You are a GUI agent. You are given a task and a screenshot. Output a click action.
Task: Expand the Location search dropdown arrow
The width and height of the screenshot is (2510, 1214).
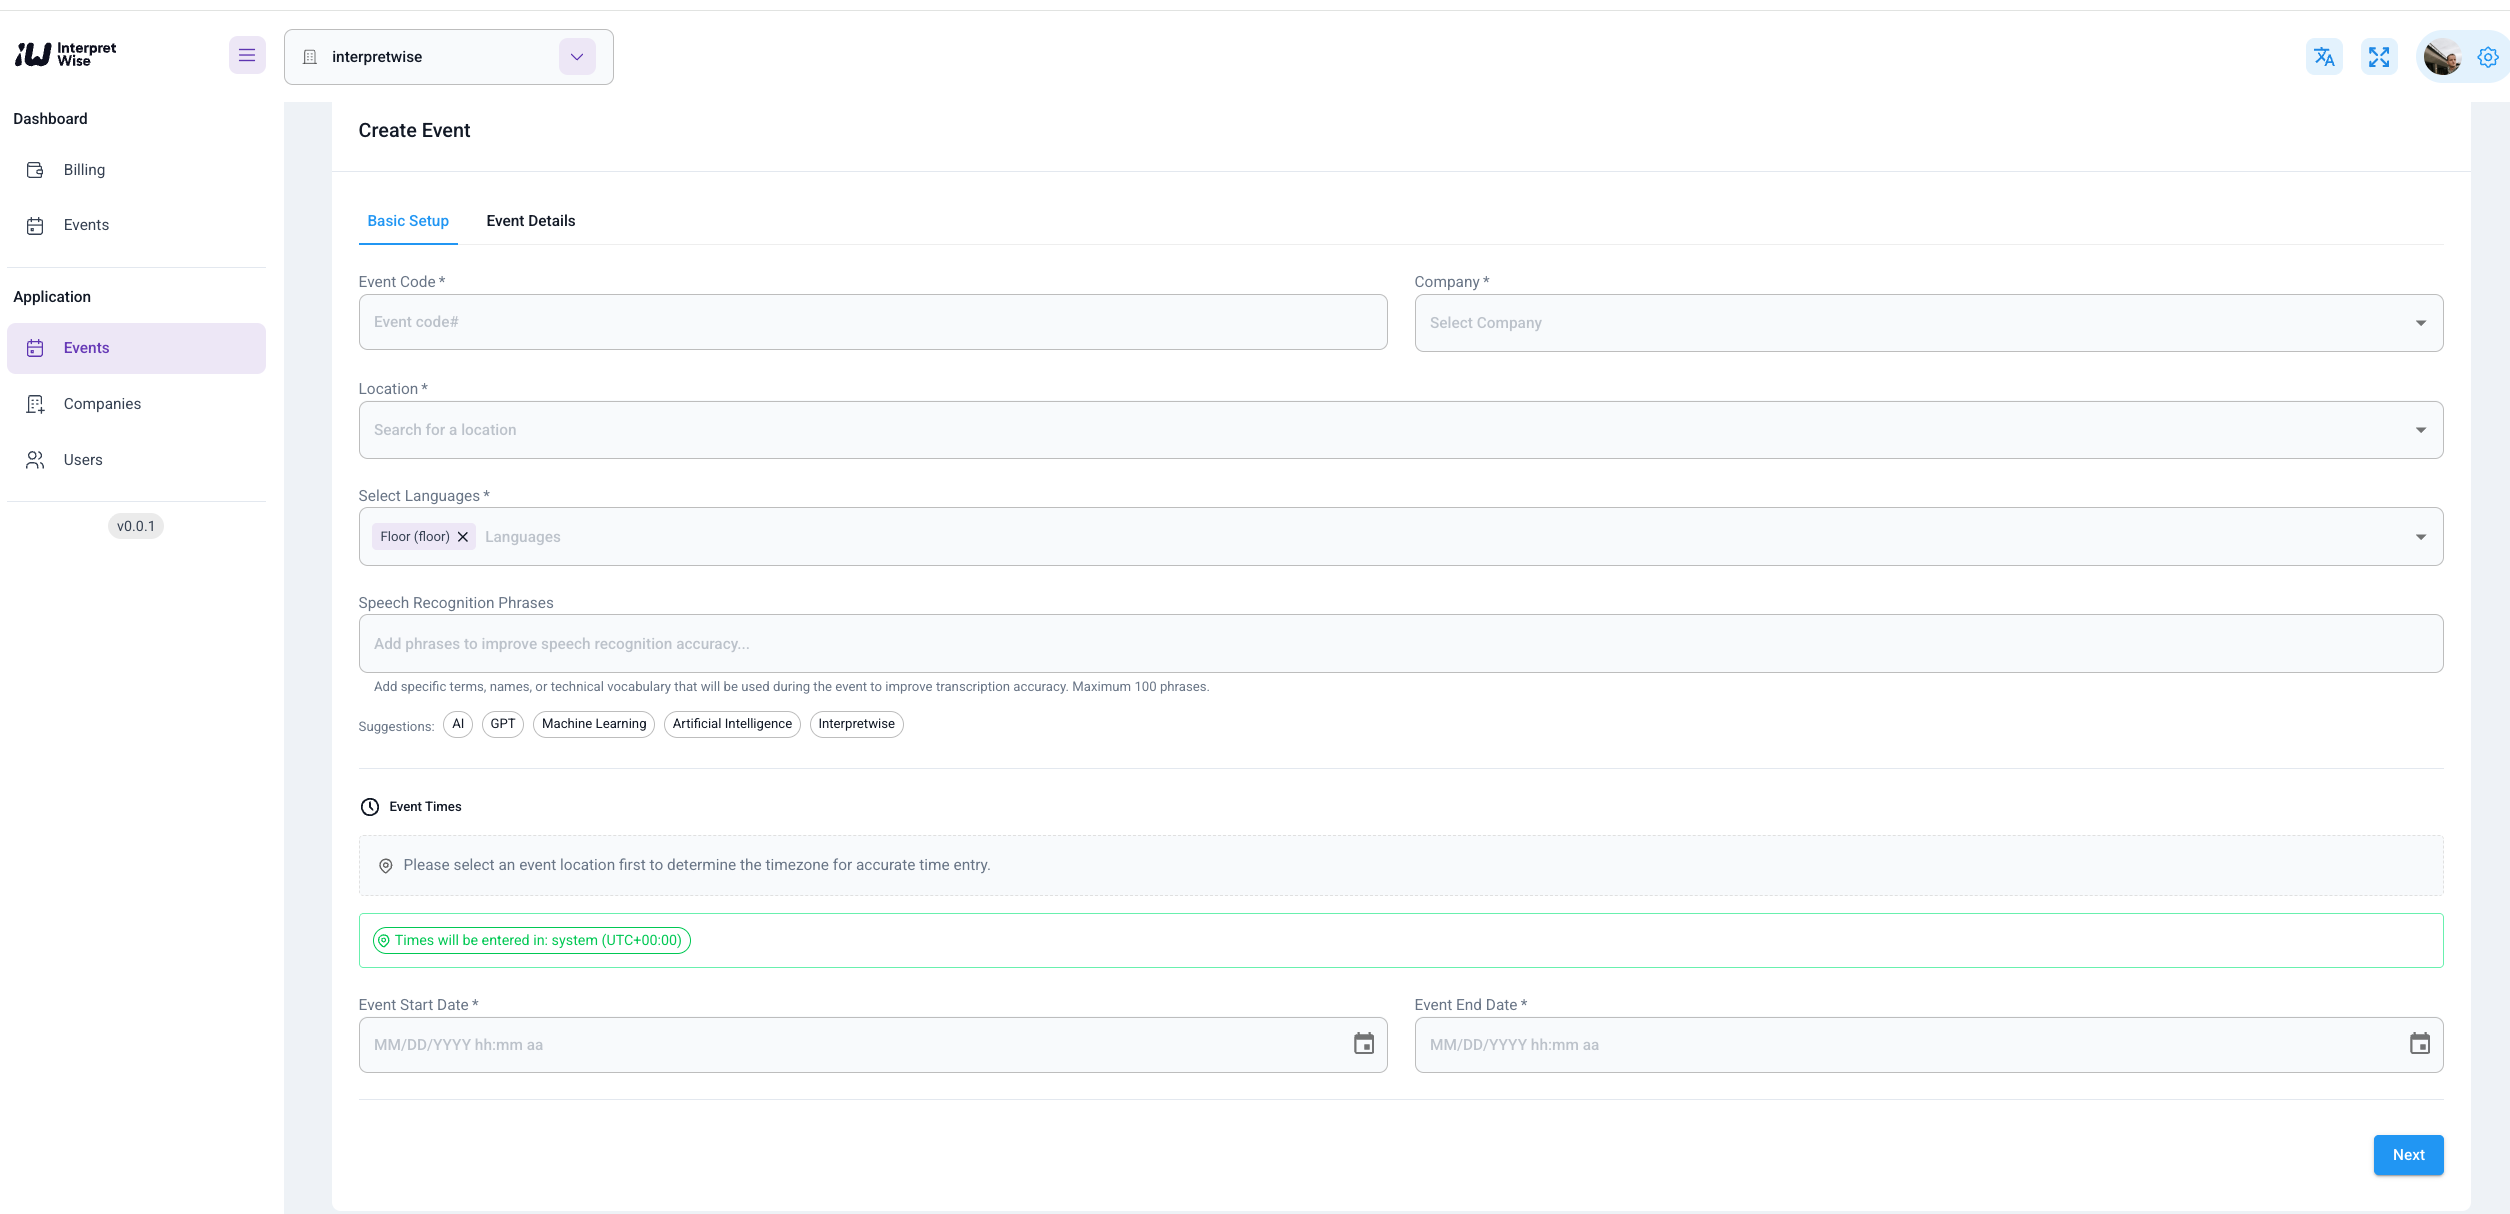point(2420,430)
